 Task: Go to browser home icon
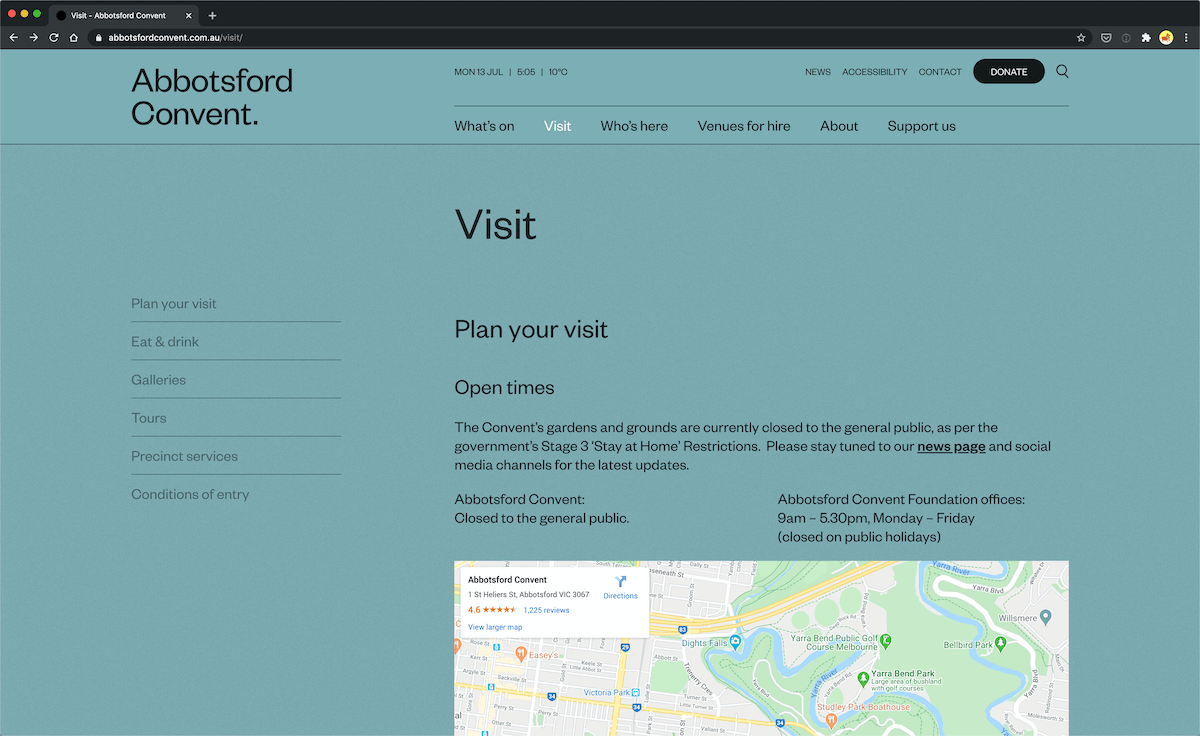pyautogui.click(x=73, y=37)
